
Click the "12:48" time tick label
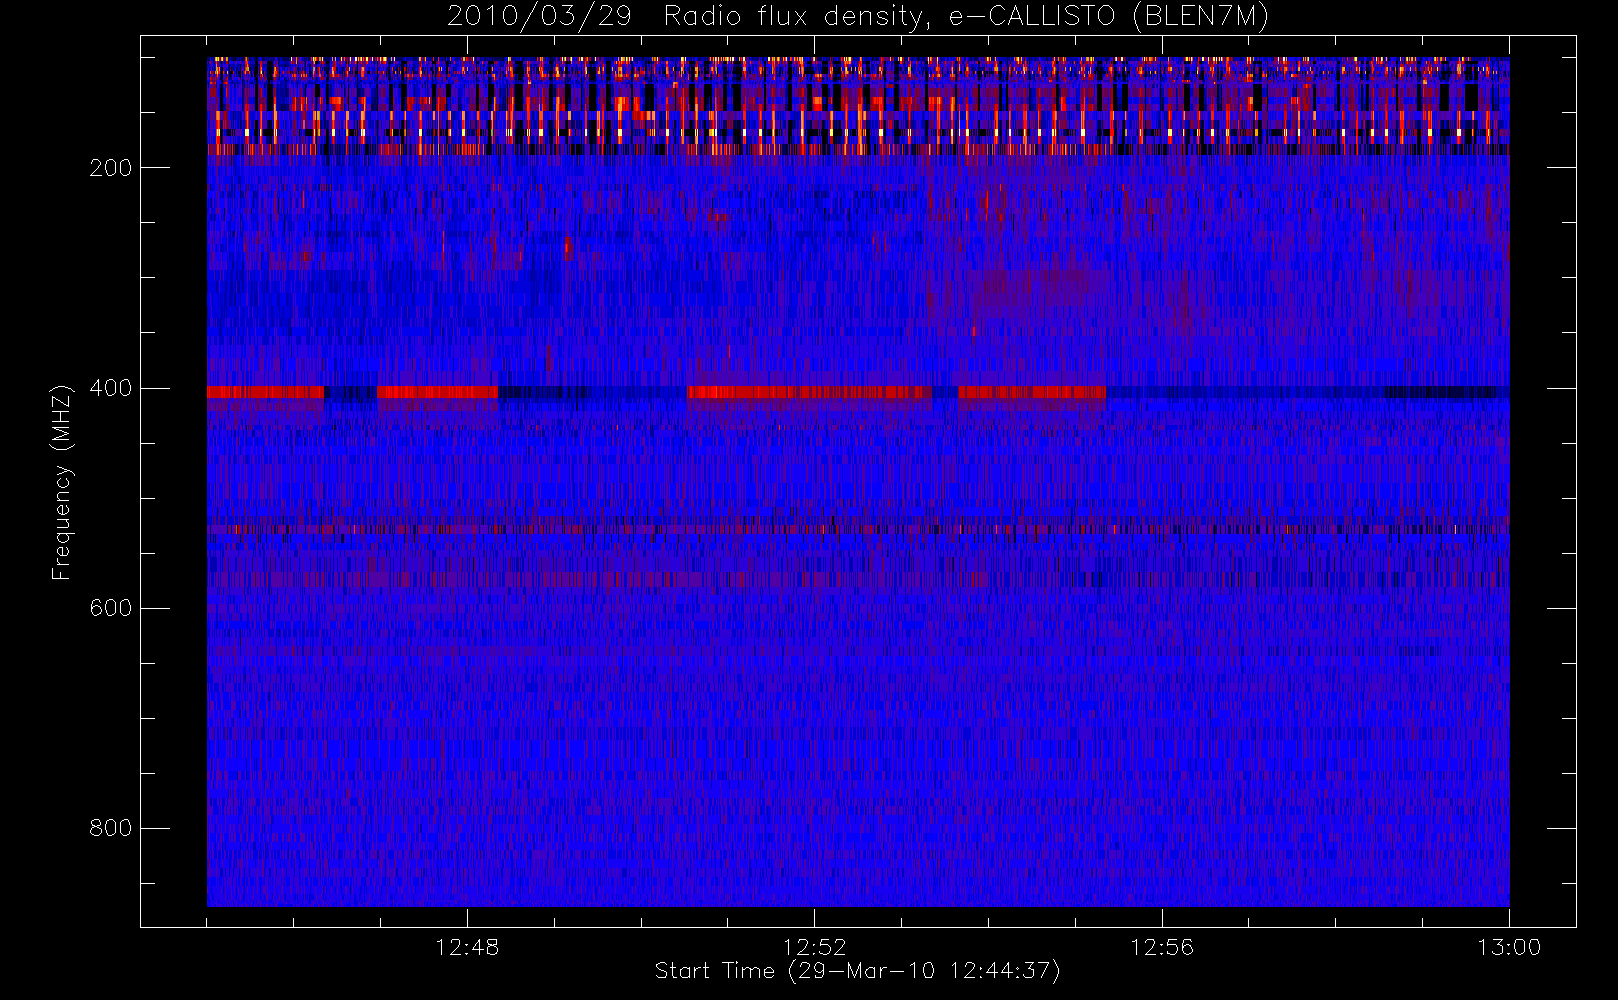tap(467, 947)
